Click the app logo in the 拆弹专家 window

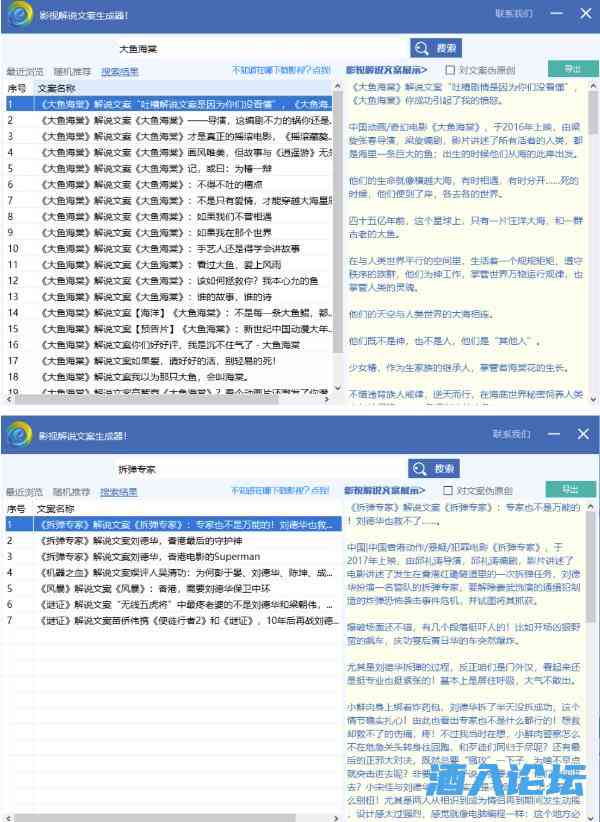pyautogui.click(x=19, y=435)
